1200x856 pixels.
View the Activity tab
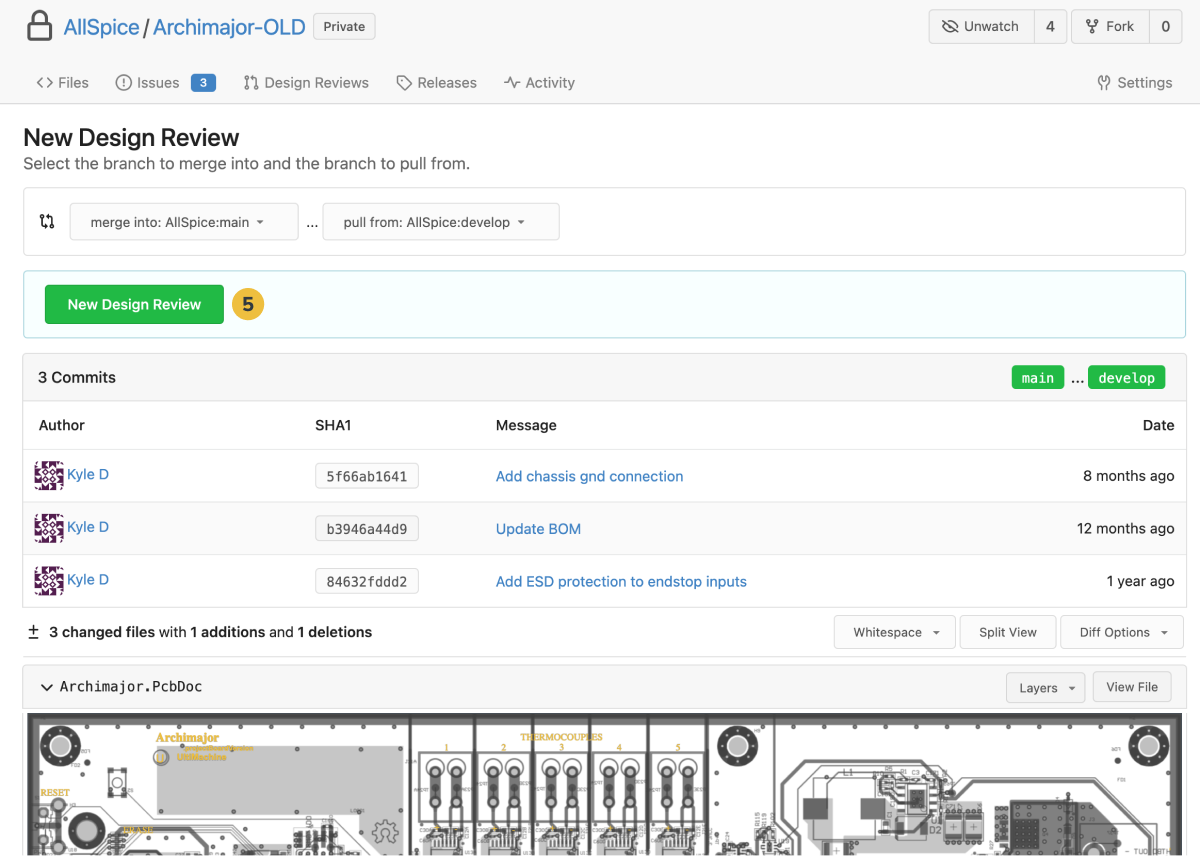tap(539, 83)
